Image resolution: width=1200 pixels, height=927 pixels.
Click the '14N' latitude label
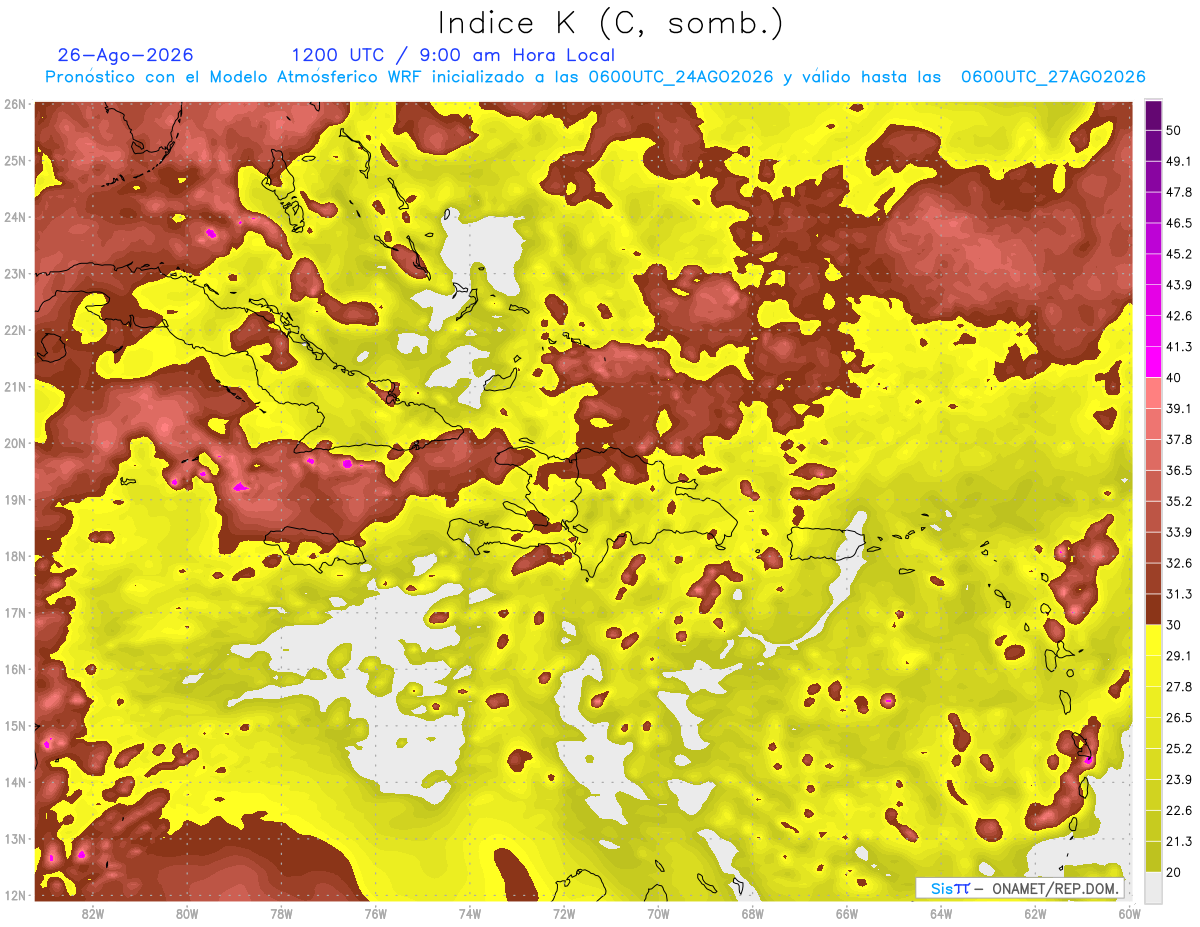tap(16, 782)
